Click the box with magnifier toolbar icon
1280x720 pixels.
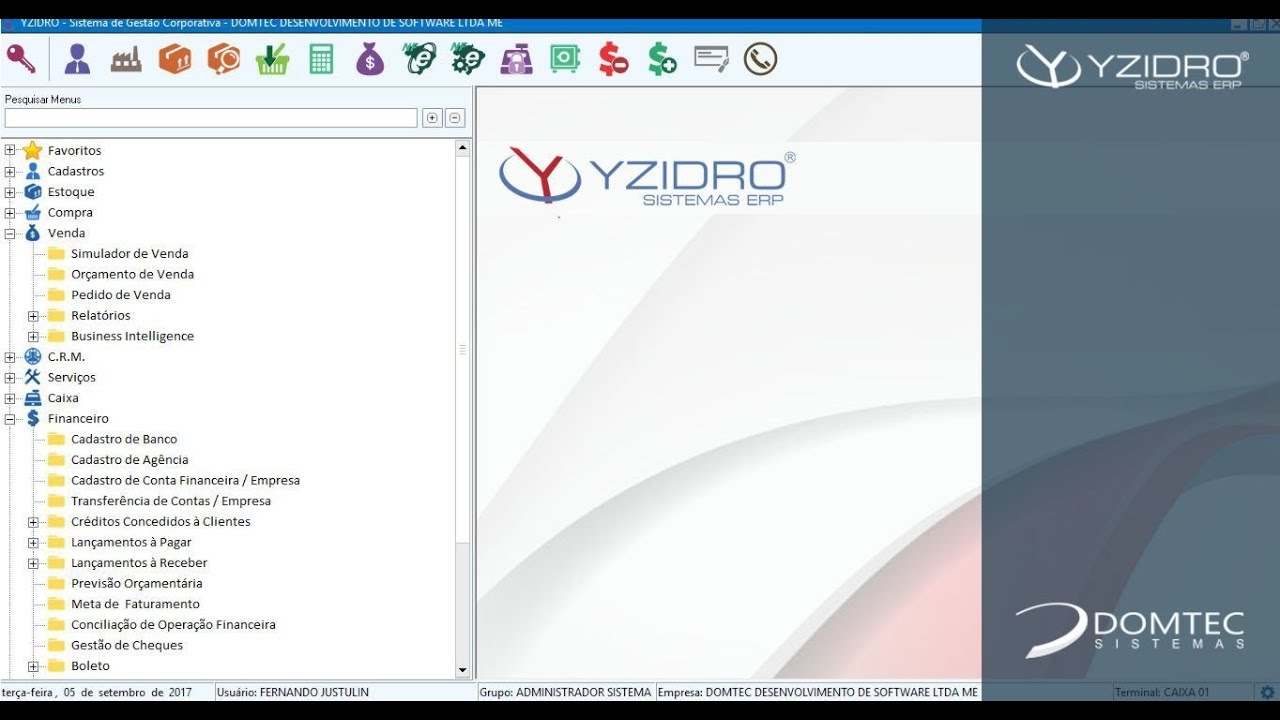[223, 59]
